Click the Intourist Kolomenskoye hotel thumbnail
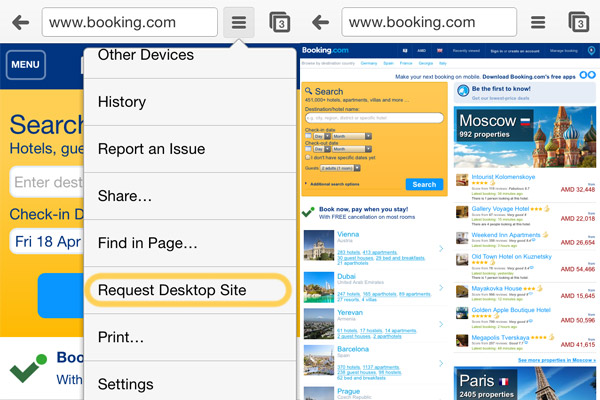 click(x=462, y=180)
